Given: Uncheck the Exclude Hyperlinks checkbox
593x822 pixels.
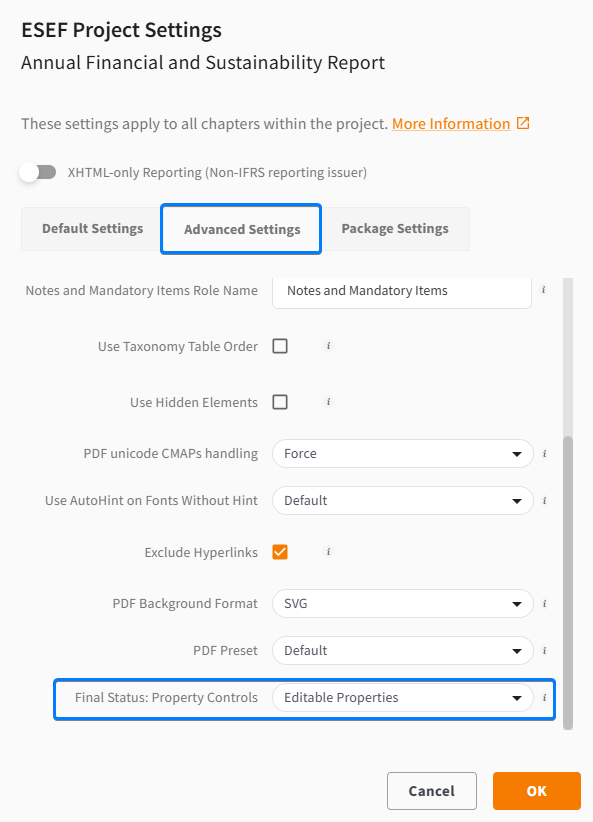Looking at the screenshot, I should [280, 552].
